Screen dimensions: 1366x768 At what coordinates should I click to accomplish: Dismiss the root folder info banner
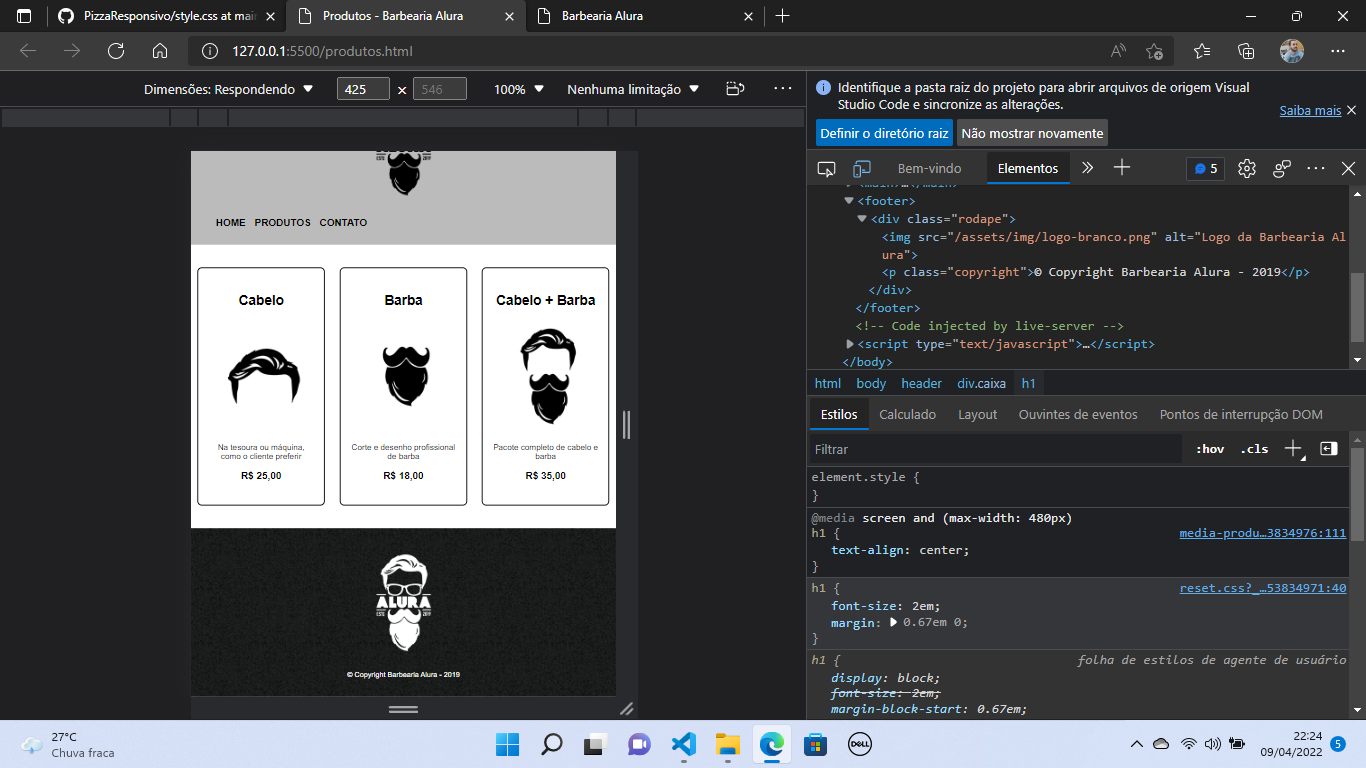(x=1351, y=110)
